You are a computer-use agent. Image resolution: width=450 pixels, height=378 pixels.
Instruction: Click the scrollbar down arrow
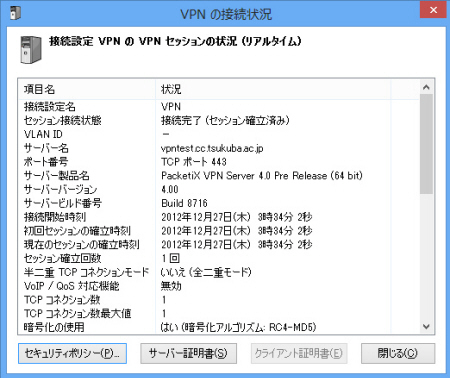tap(426, 327)
